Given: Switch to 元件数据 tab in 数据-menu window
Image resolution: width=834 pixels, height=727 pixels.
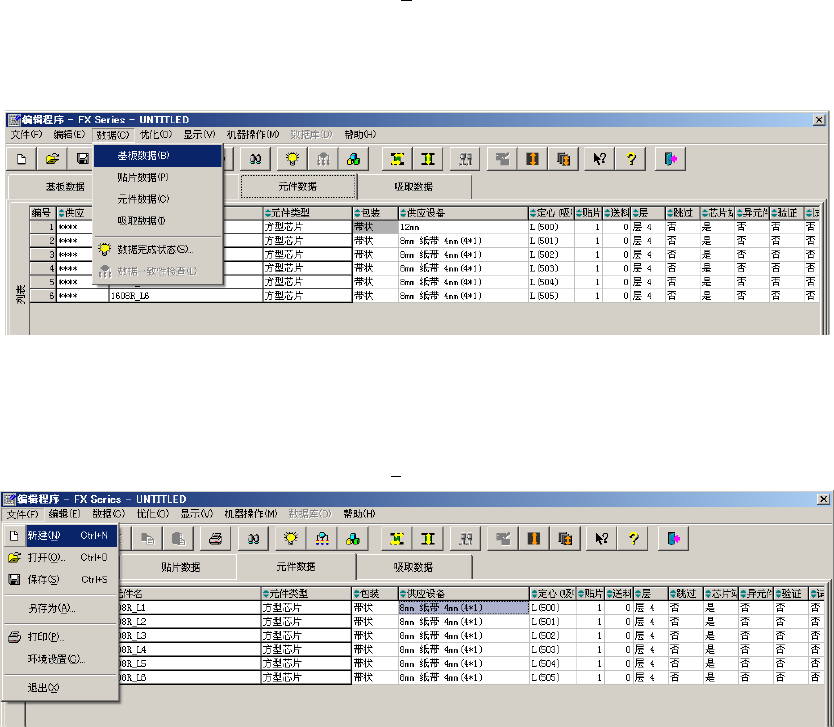Looking at the screenshot, I should pos(298,187).
